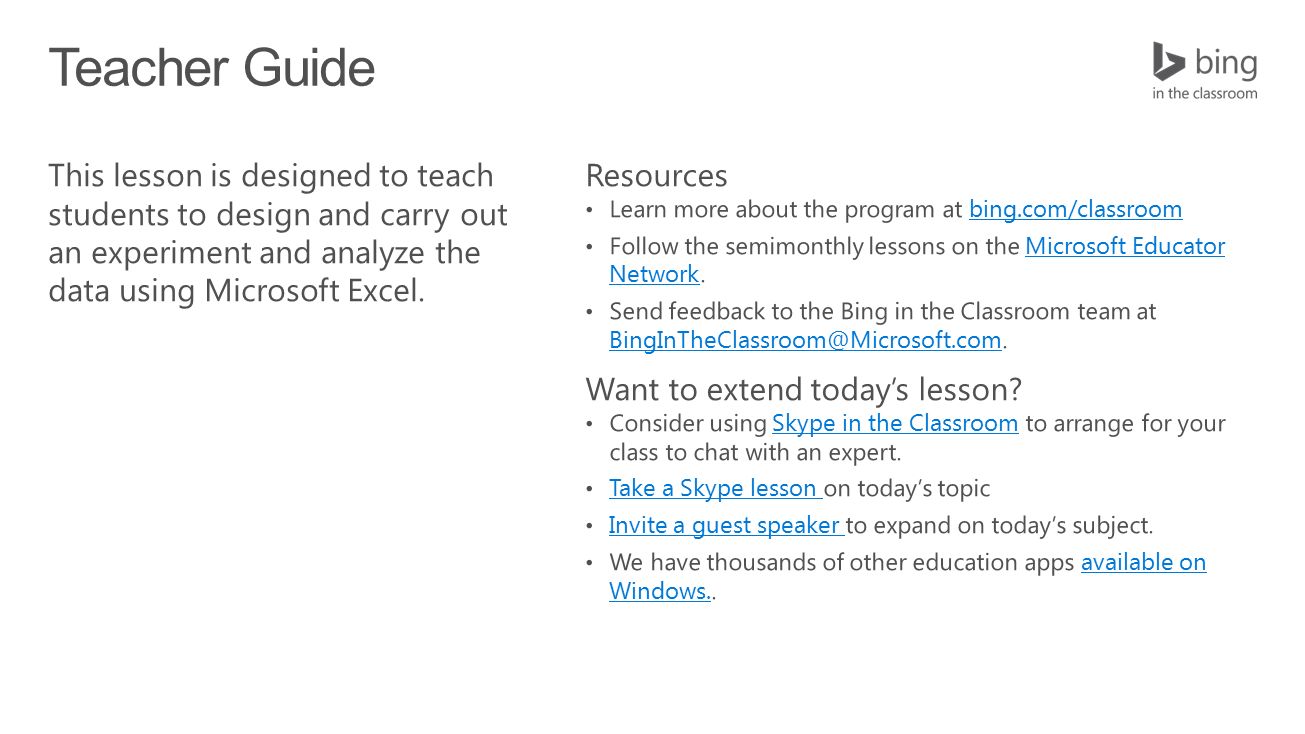Click the Take a Skype lesson link
Screen dimensions: 1305x734
click(x=716, y=488)
